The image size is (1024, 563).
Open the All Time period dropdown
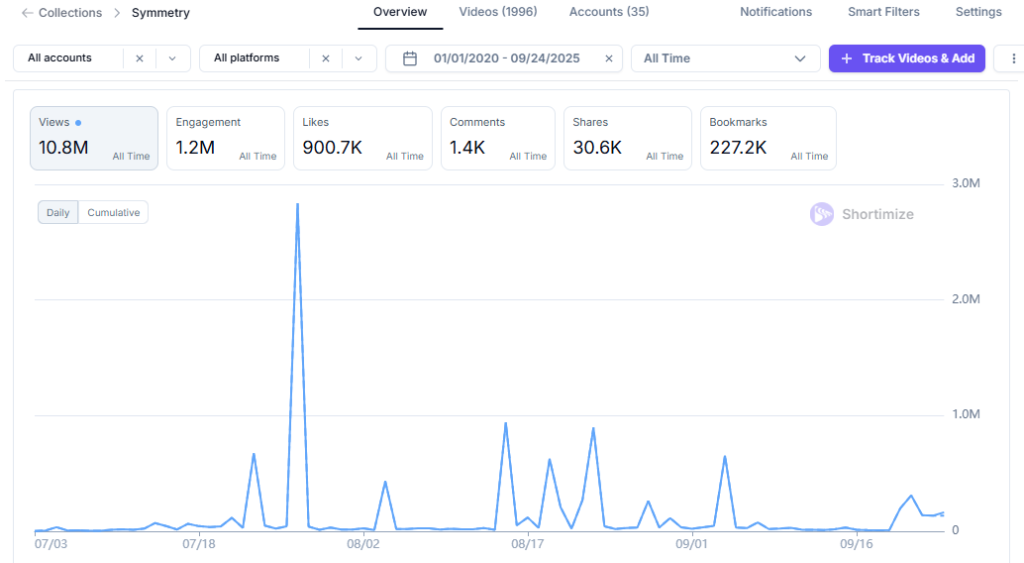pos(724,59)
